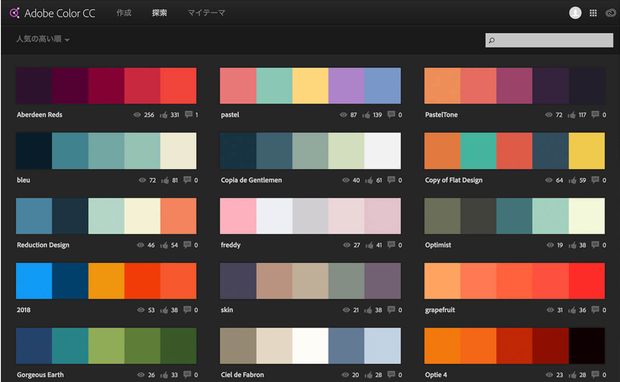The image size is (620, 382).
Task: Open the Ciel de Fabron theme link
Action: click(x=242, y=374)
